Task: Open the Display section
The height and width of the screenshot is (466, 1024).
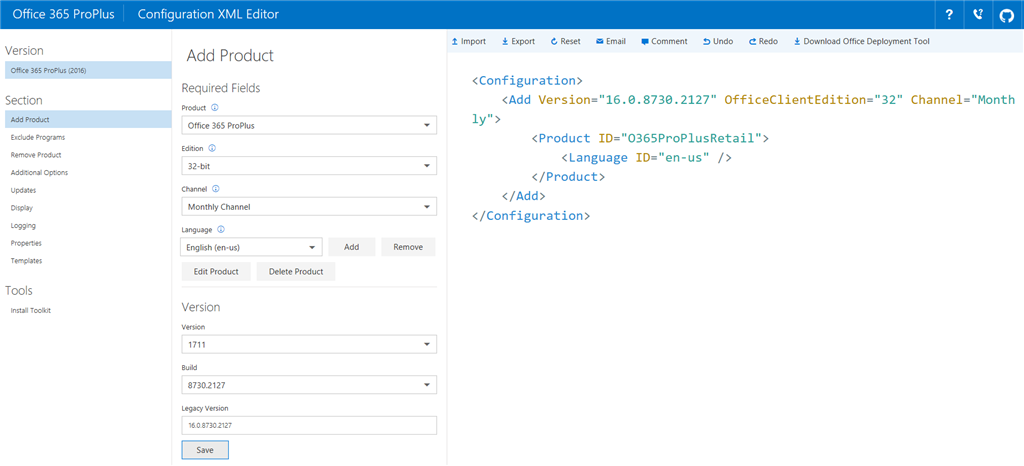Action: tap(22, 208)
